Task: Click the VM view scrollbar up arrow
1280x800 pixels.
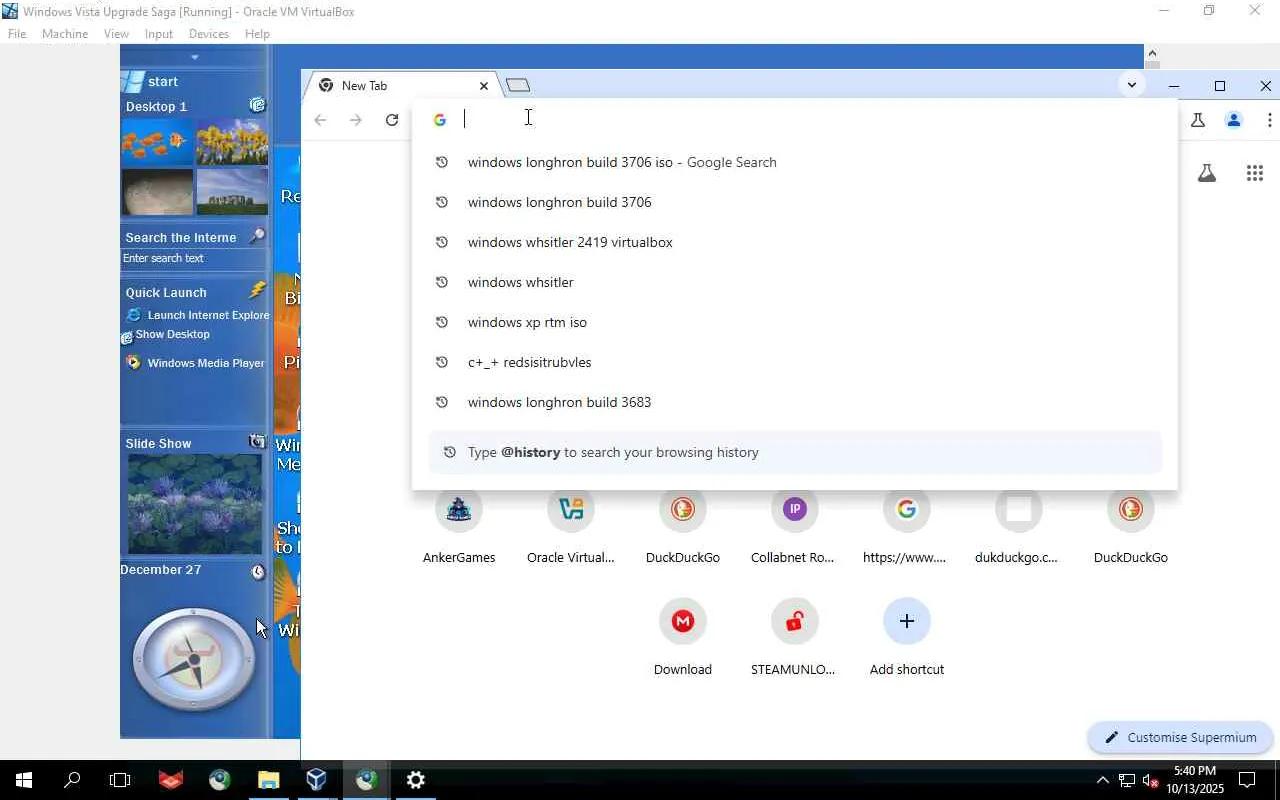Action: 1152,52
